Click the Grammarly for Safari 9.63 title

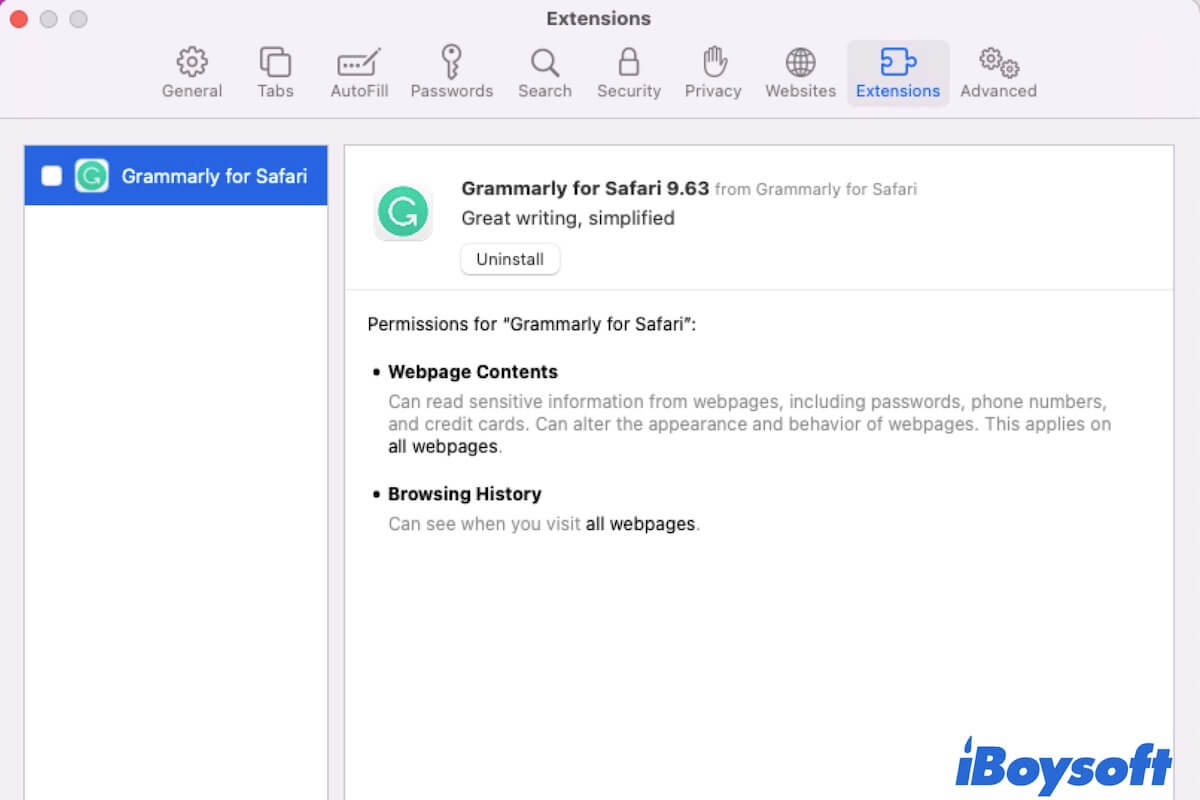point(585,188)
